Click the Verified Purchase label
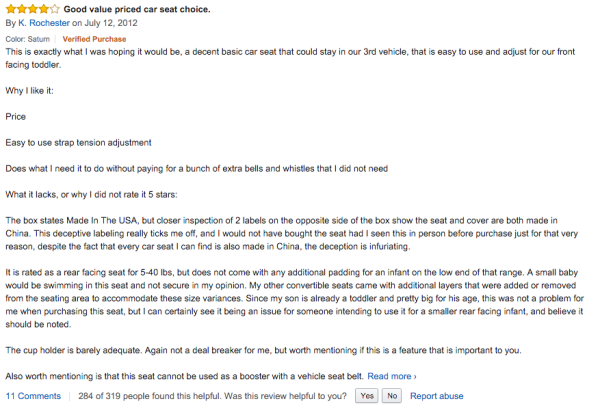 pyautogui.click(x=94, y=39)
